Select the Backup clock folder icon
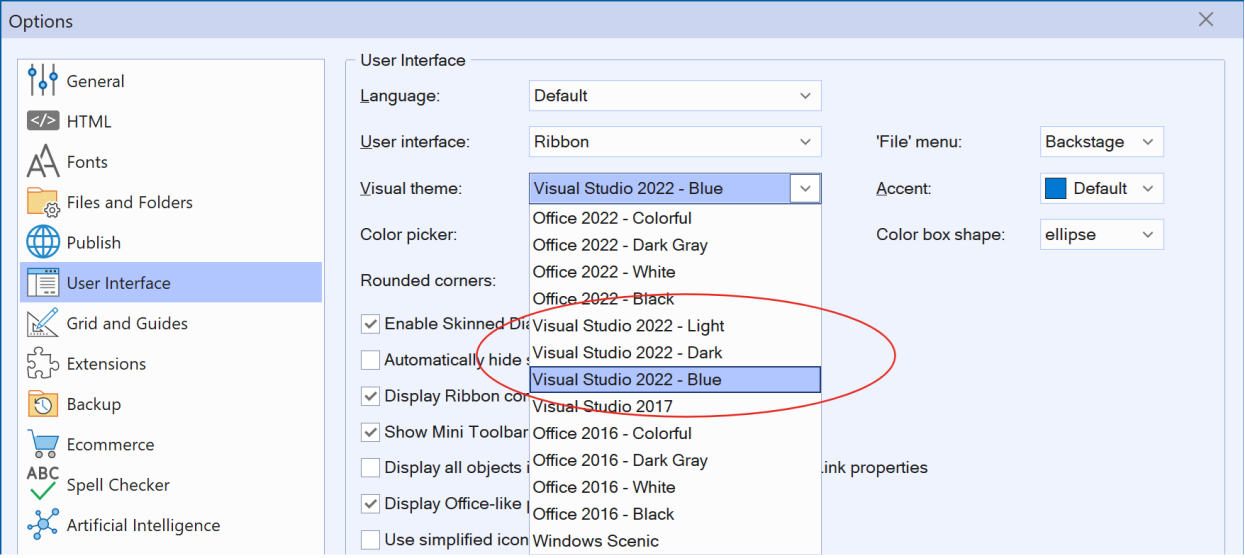The width and height of the screenshot is (1245, 558). (43, 404)
